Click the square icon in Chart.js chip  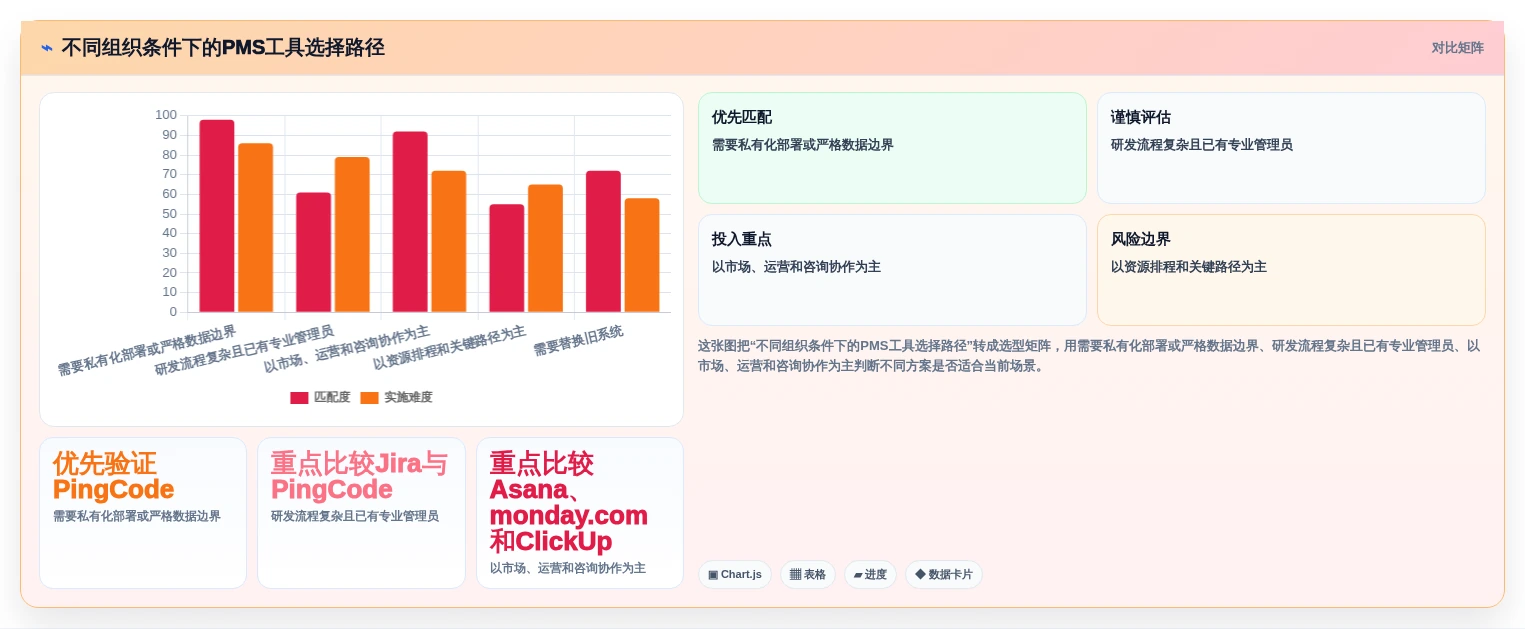coord(713,575)
